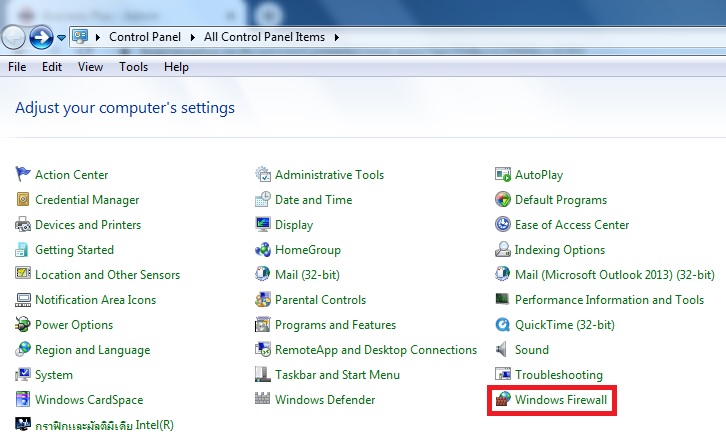Open the Sound link text
726x443 pixels.
pos(532,349)
